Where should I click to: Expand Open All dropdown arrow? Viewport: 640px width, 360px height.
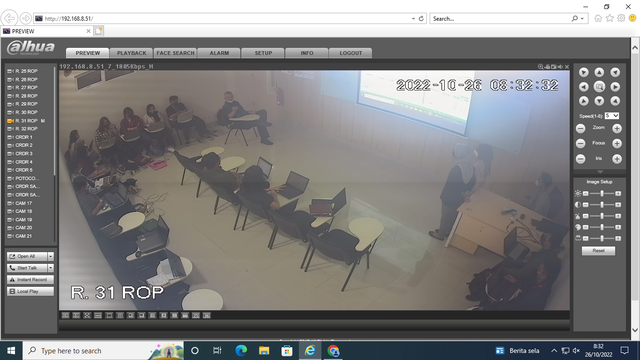coord(51,256)
